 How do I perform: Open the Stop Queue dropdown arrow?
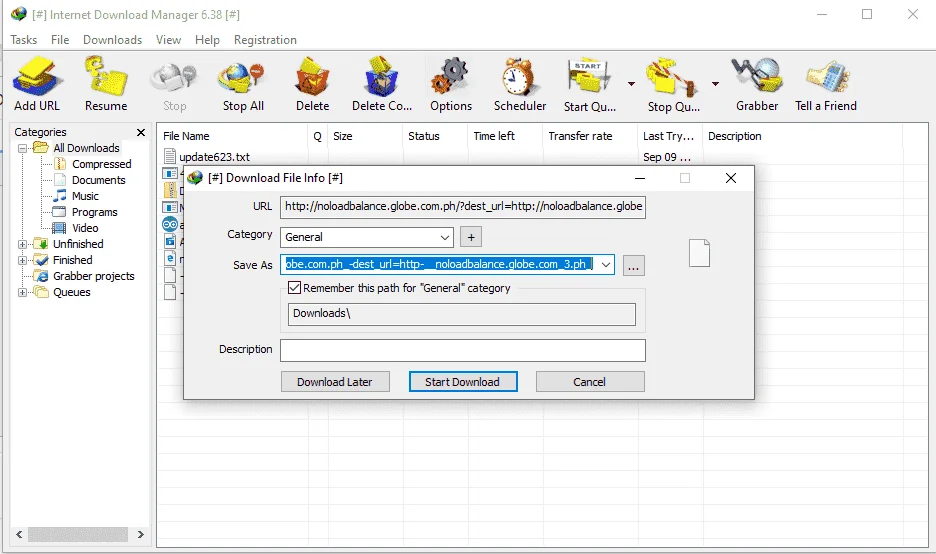(715, 84)
